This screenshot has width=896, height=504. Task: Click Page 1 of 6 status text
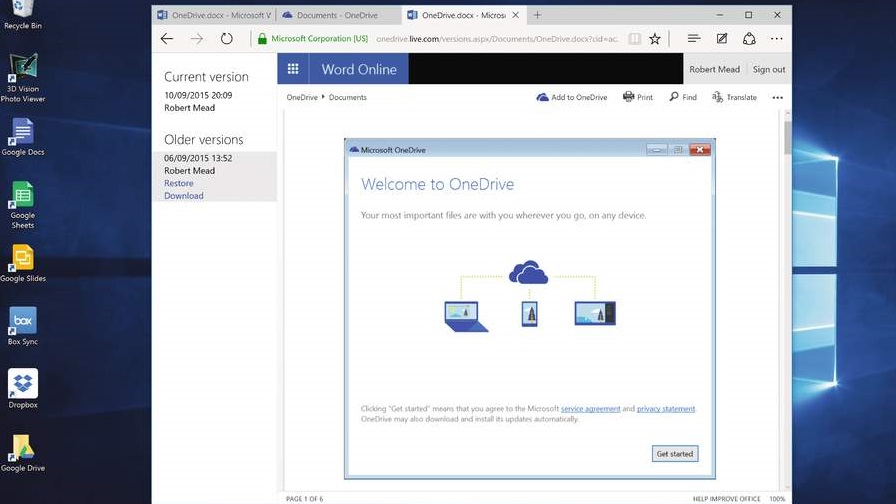point(305,499)
